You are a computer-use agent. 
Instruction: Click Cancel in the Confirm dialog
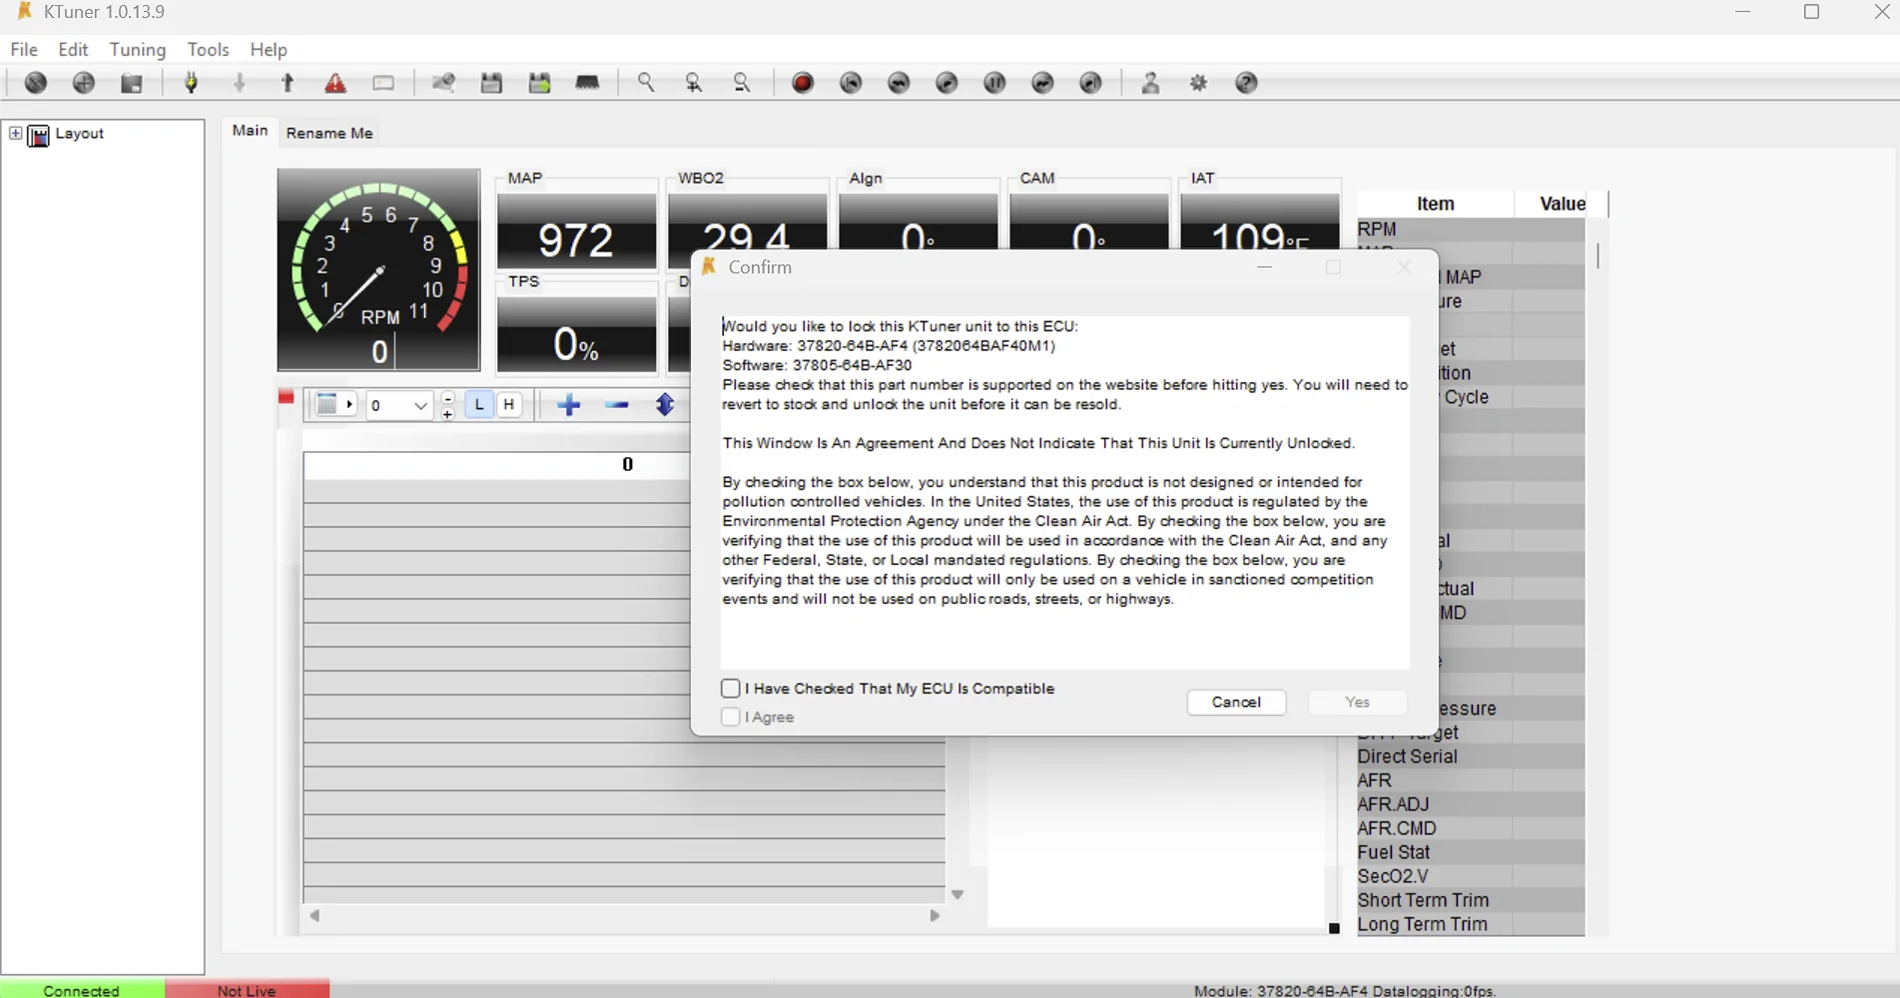(1236, 702)
